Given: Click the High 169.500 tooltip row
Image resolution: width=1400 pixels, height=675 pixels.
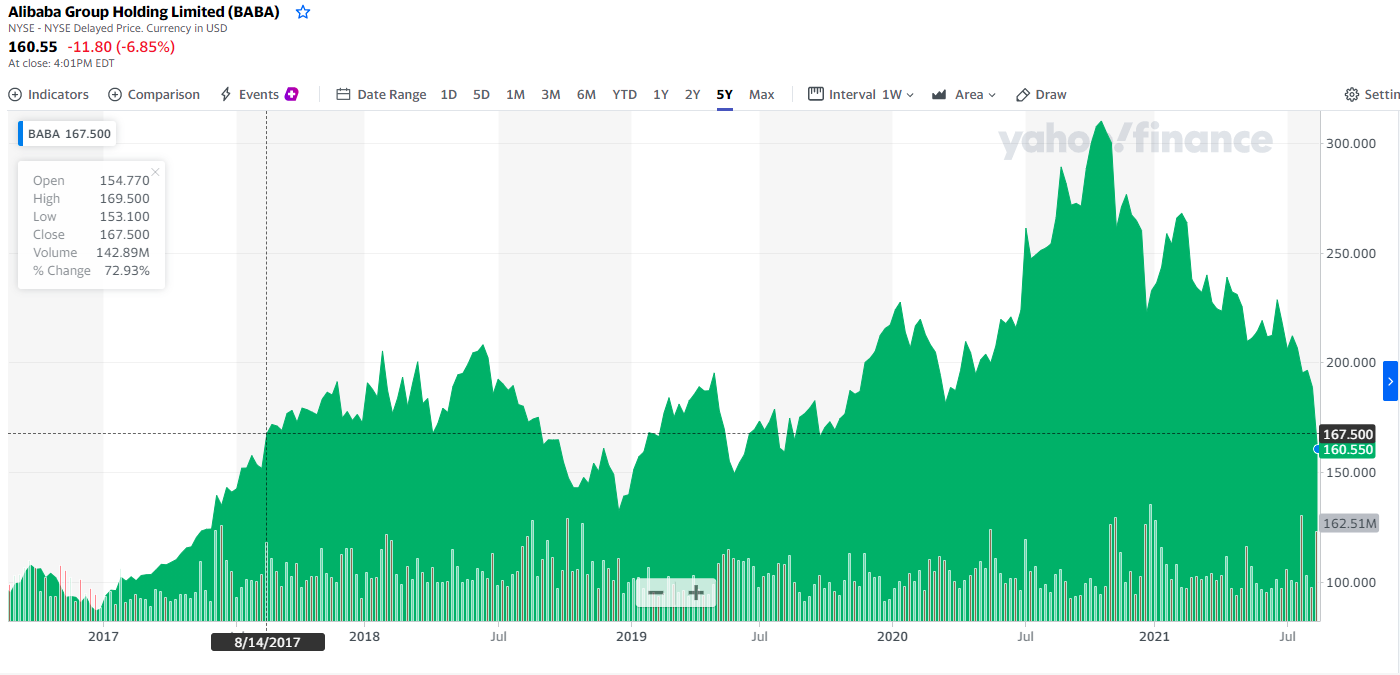Looking at the screenshot, I should coord(91,198).
